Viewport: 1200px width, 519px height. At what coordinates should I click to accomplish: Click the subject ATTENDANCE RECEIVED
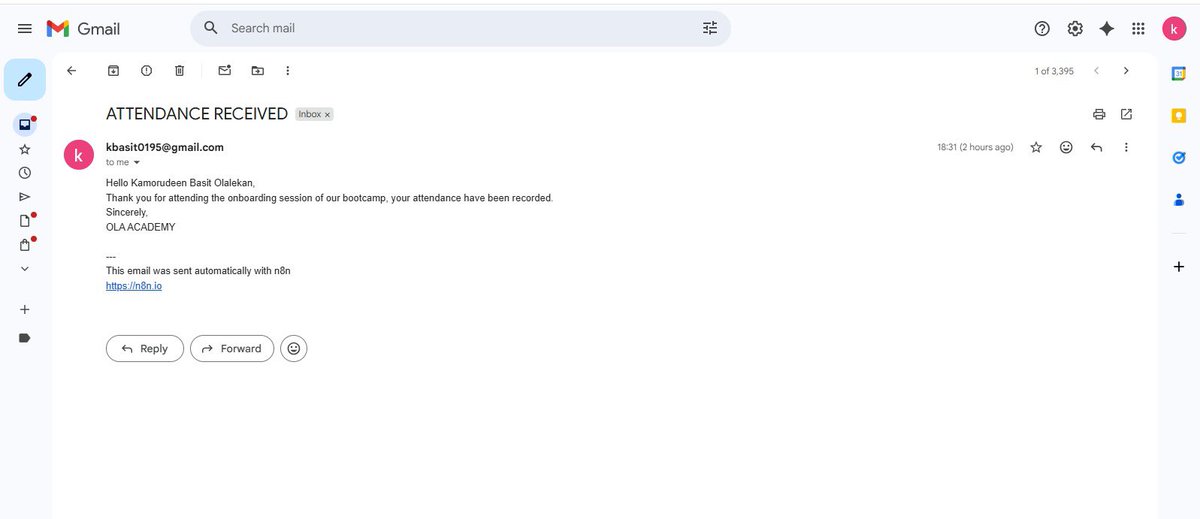(x=197, y=114)
